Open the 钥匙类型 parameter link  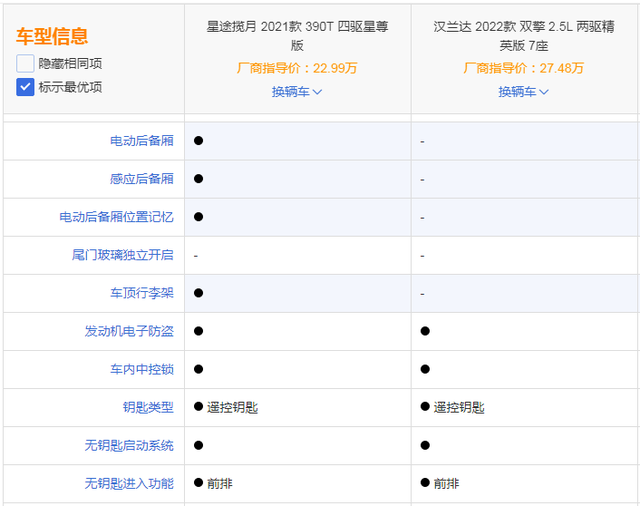(x=147, y=407)
